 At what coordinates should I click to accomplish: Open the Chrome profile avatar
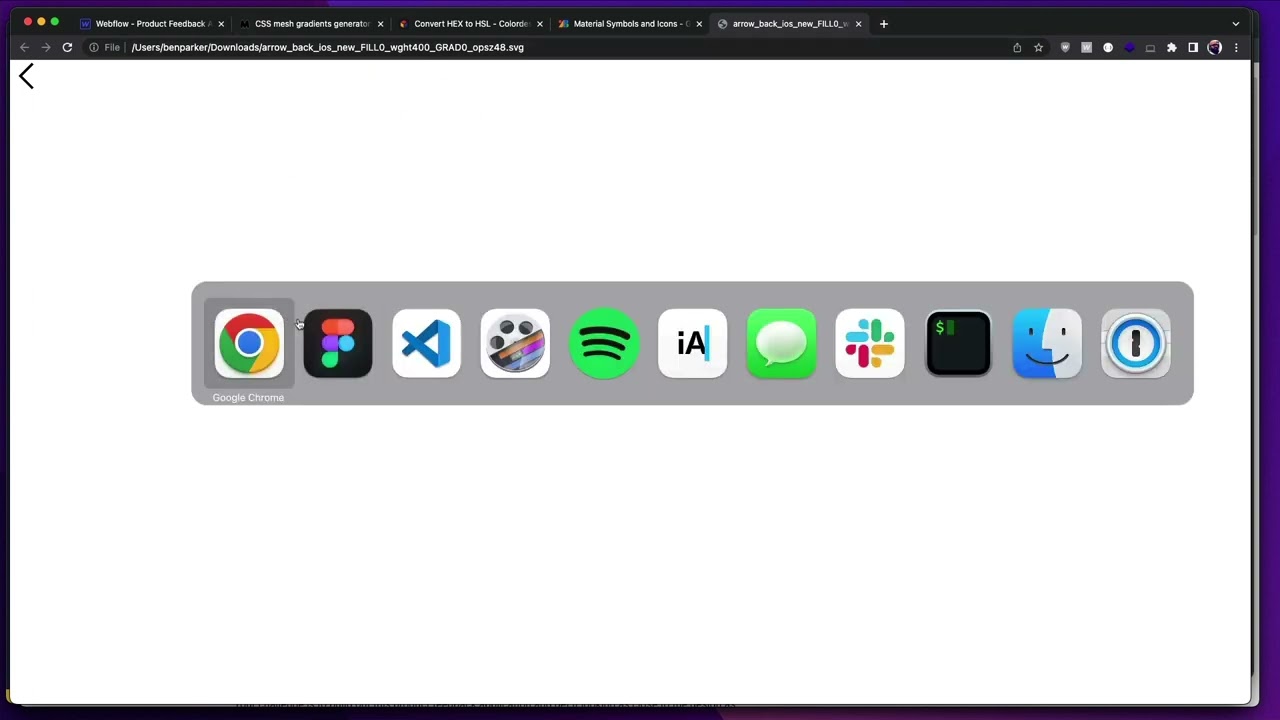(1214, 47)
